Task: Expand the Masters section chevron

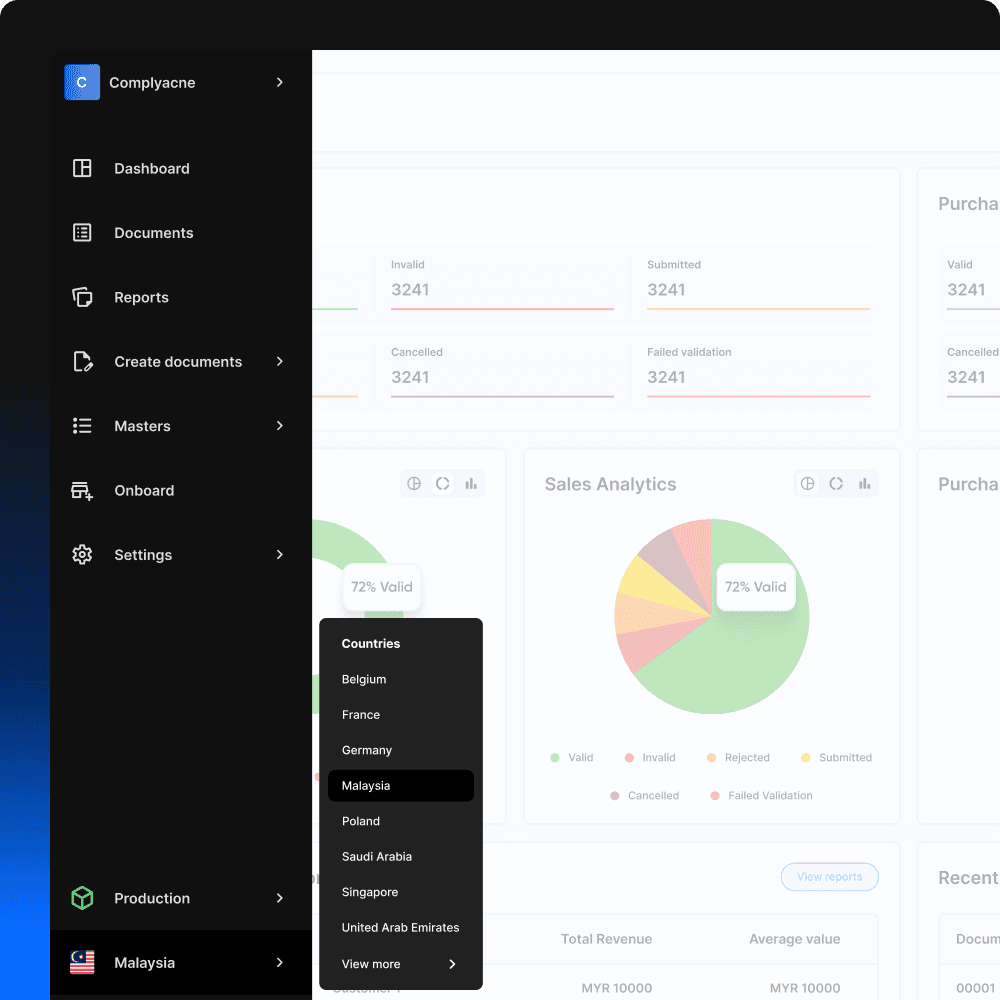Action: coord(281,426)
